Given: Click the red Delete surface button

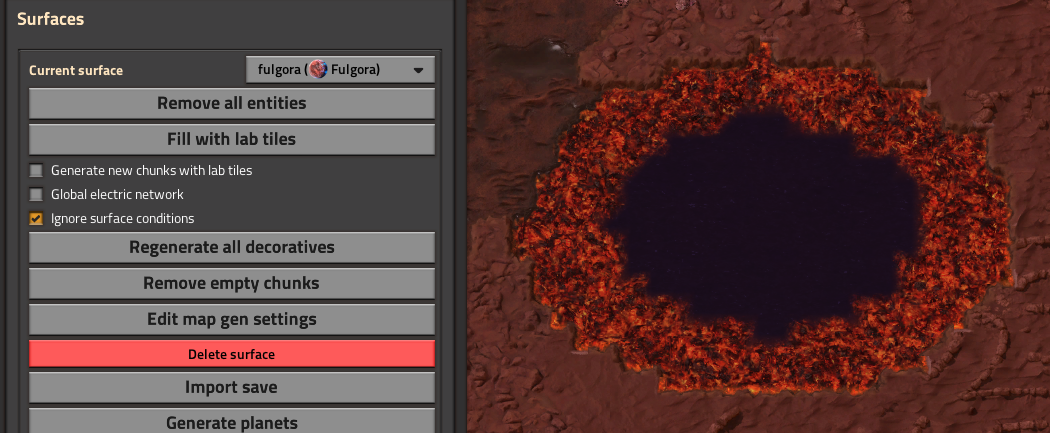Looking at the screenshot, I should pos(232,354).
